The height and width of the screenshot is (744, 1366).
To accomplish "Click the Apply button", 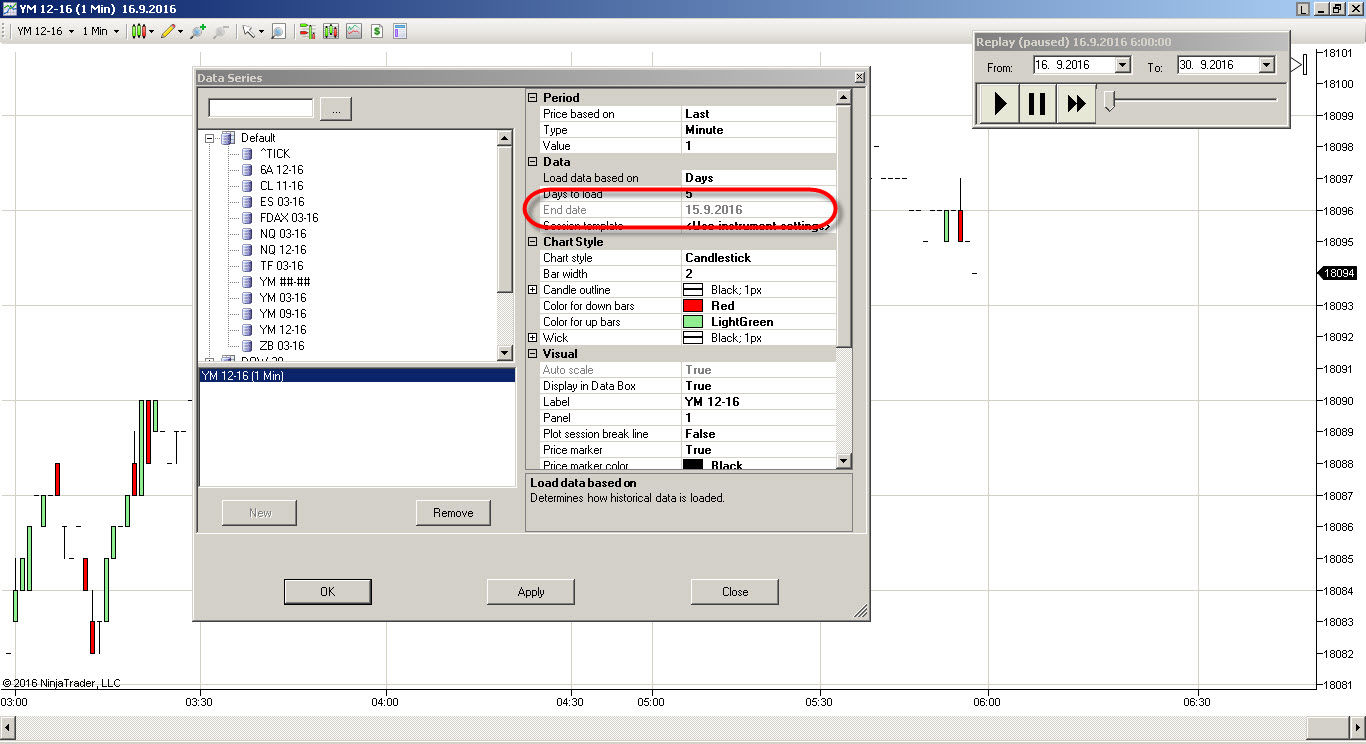I will pyautogui.click(x=531, y=592).
